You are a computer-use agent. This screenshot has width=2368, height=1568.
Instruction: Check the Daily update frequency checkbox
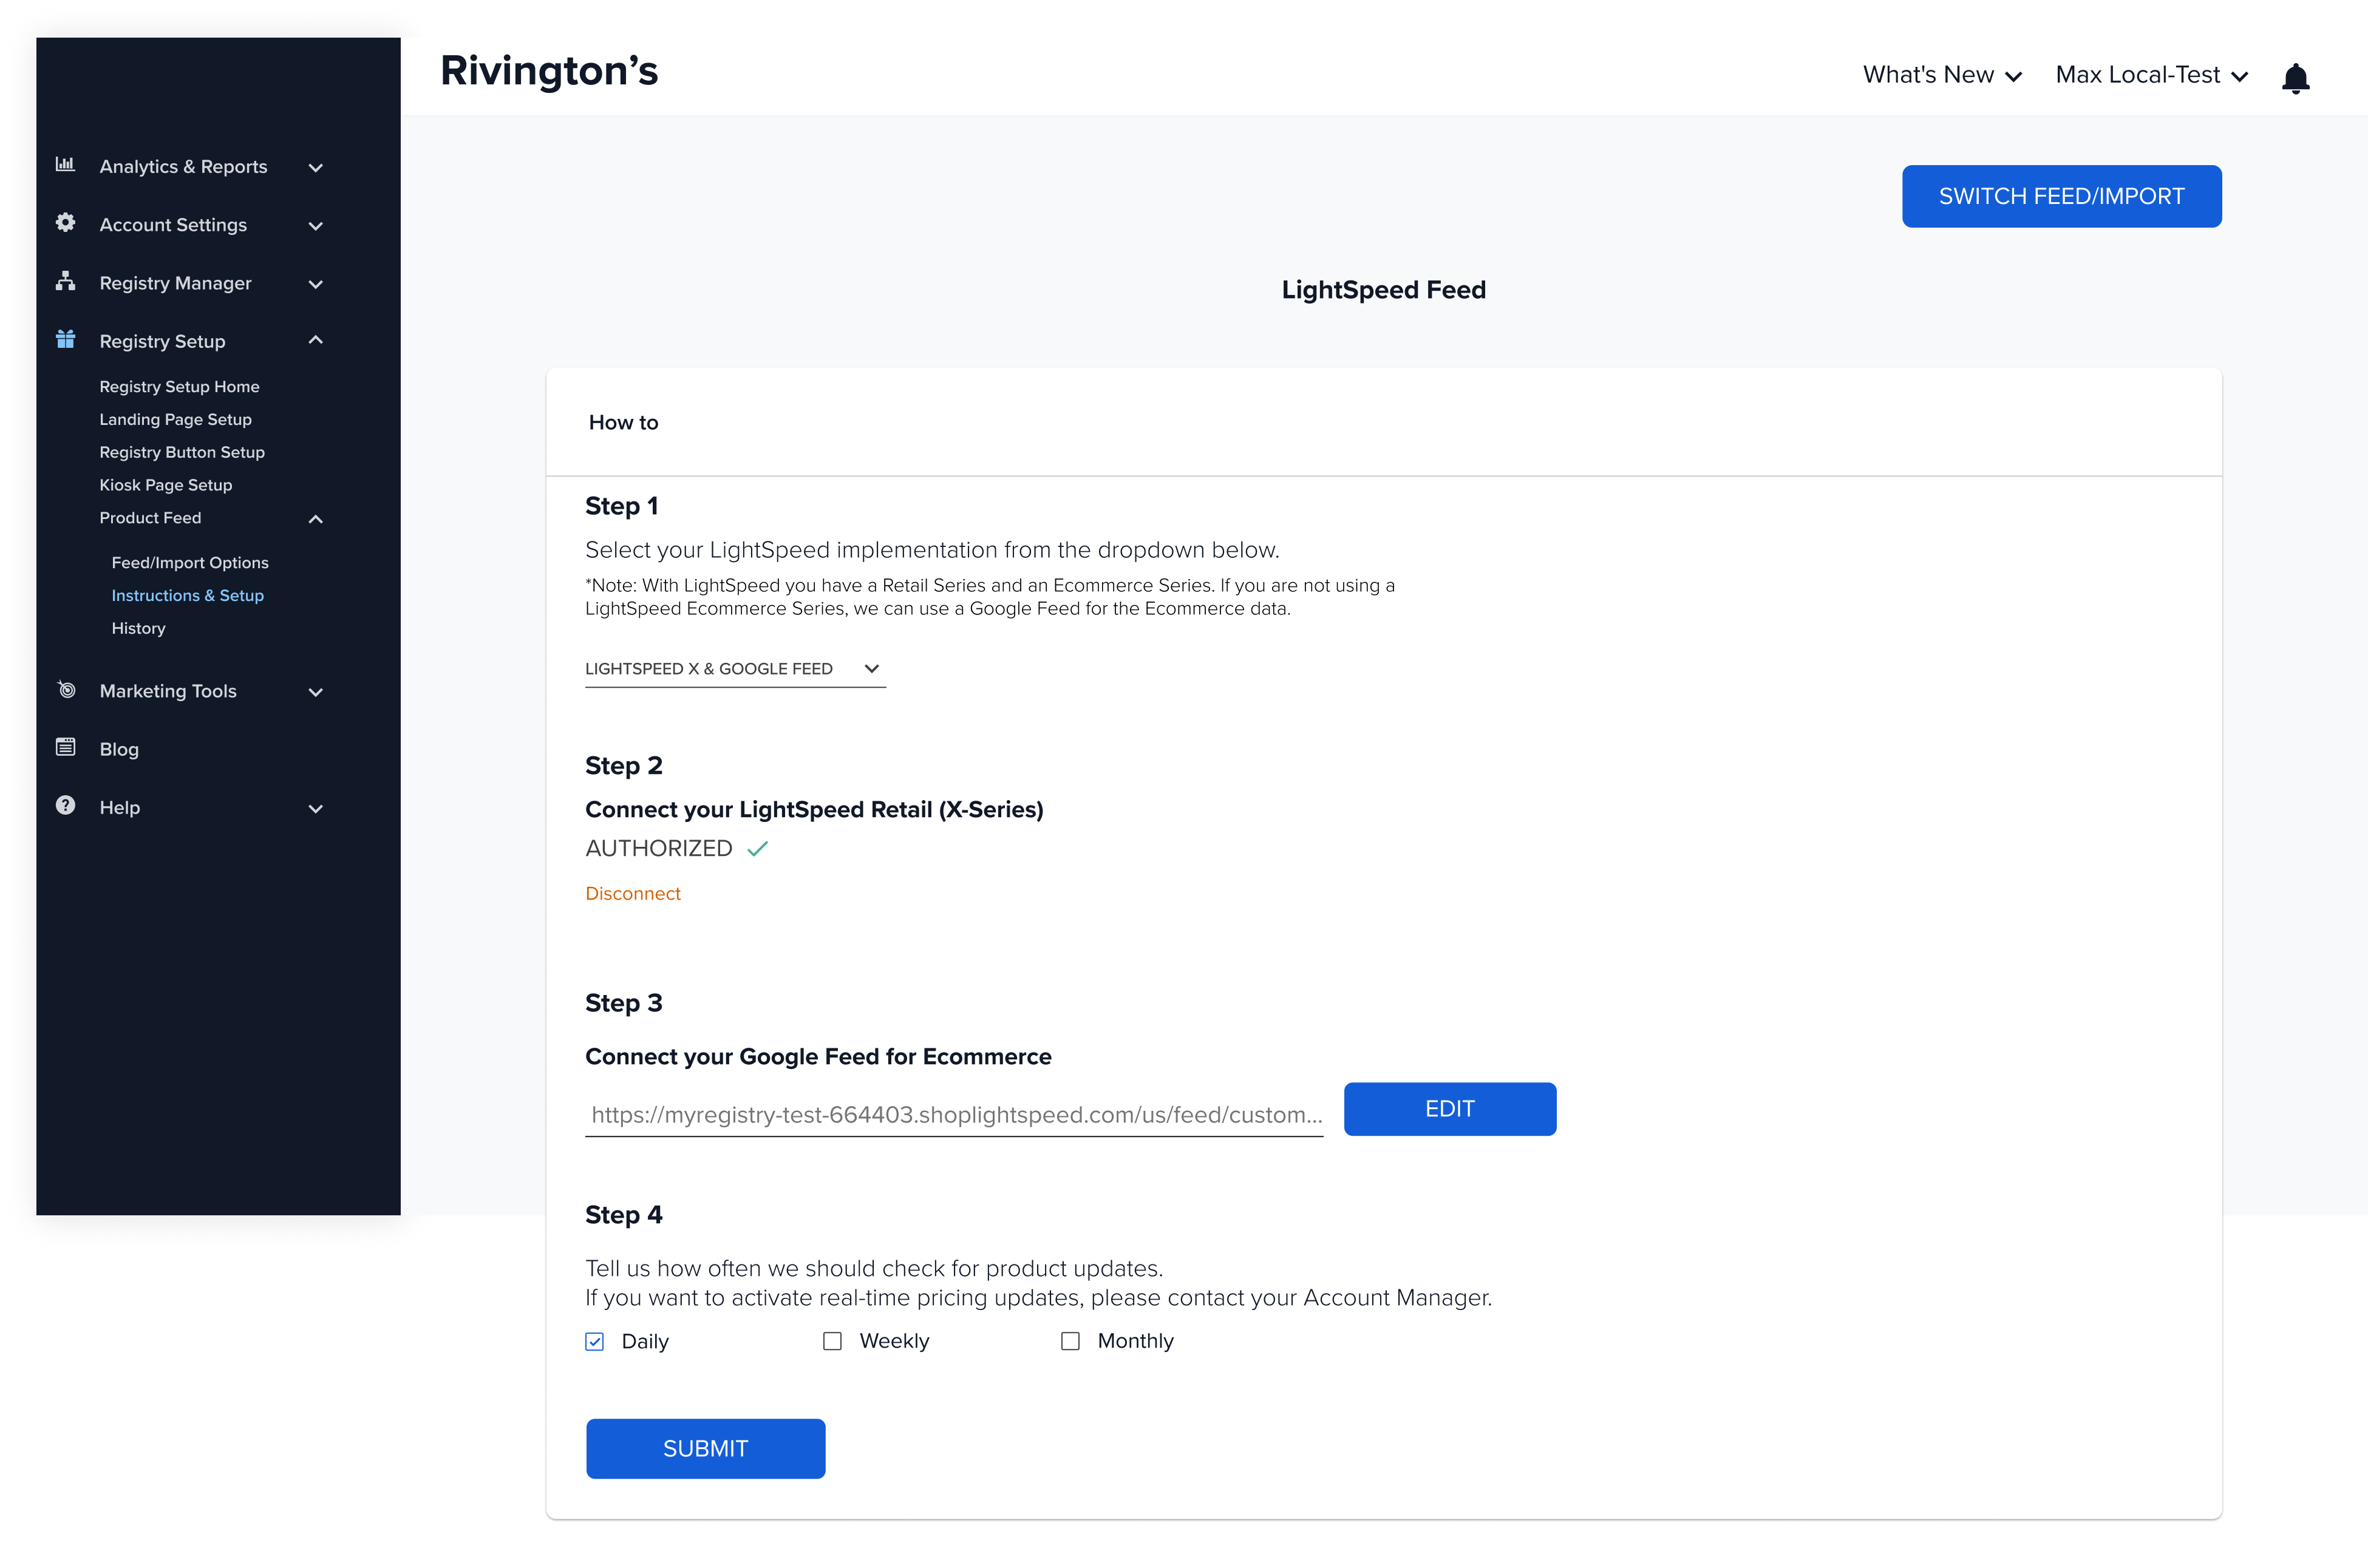[594, 1341]
